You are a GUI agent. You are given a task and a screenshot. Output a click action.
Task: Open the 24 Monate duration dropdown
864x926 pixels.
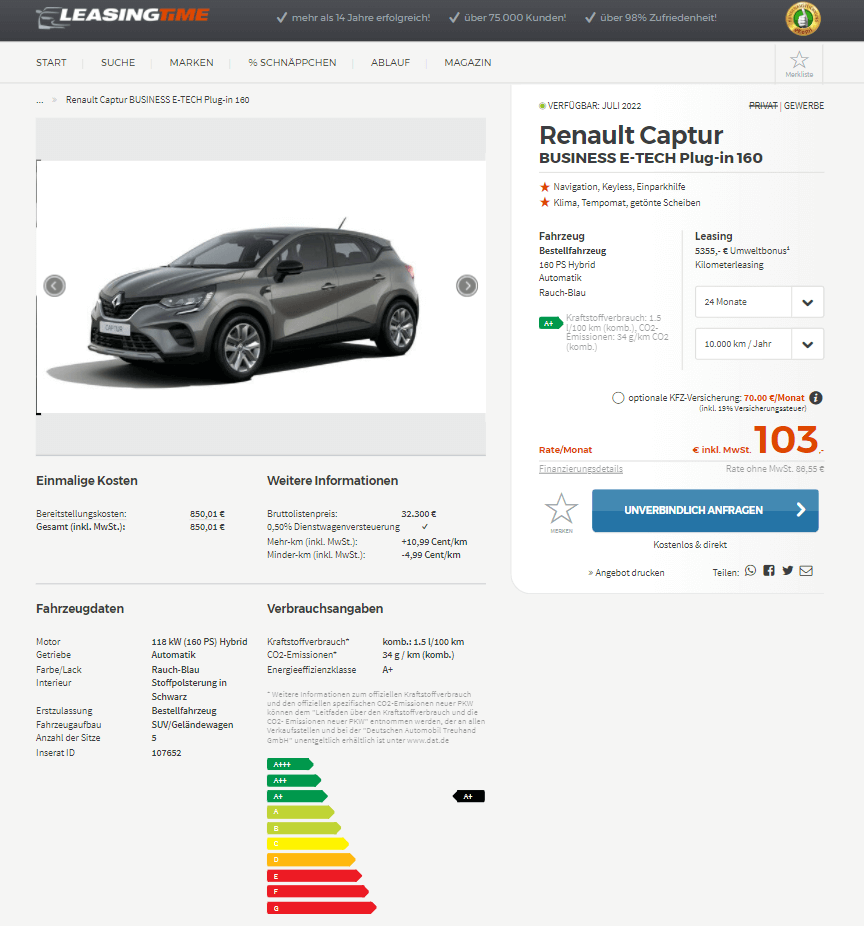click(x=759, y=302)
